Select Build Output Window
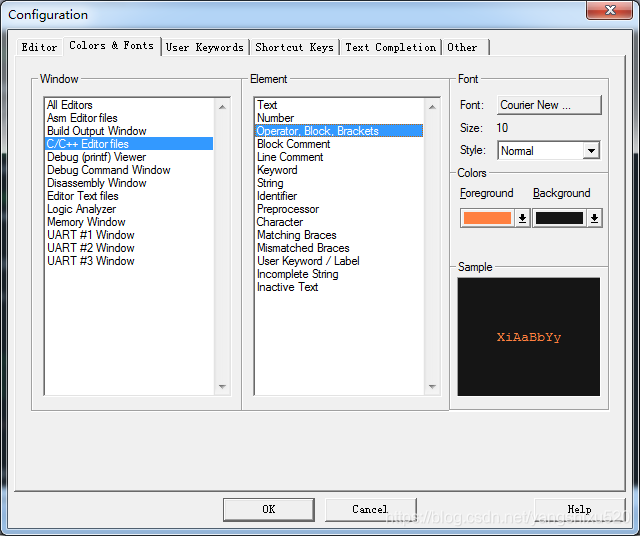 129,131
